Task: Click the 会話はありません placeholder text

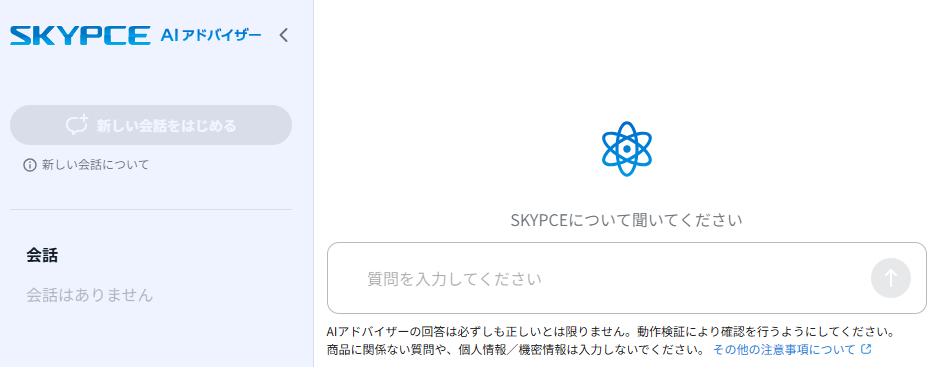Action: (90, 295)
